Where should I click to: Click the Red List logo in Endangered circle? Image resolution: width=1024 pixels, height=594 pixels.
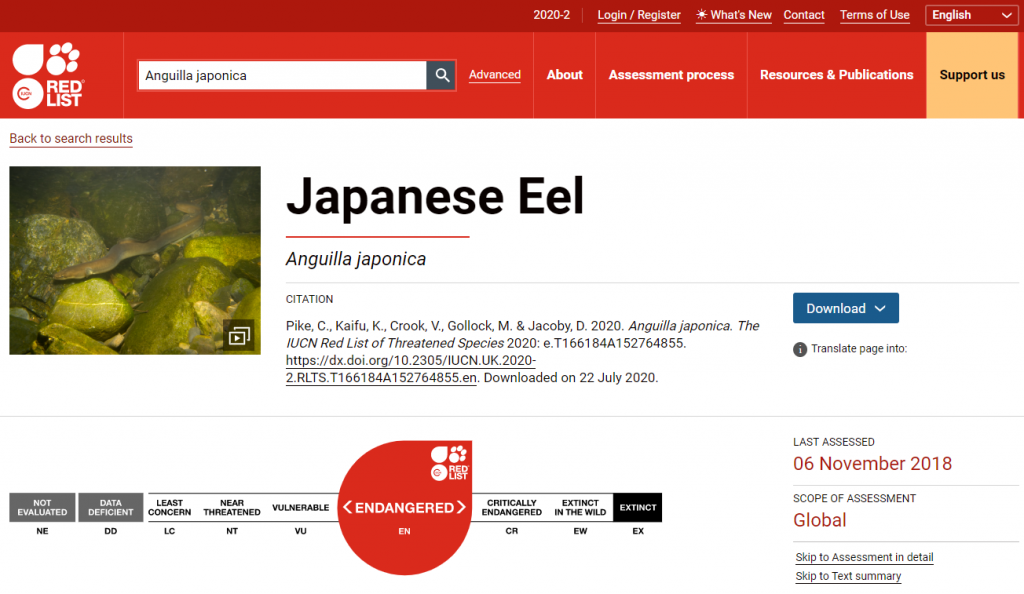[x=450, y=462]
